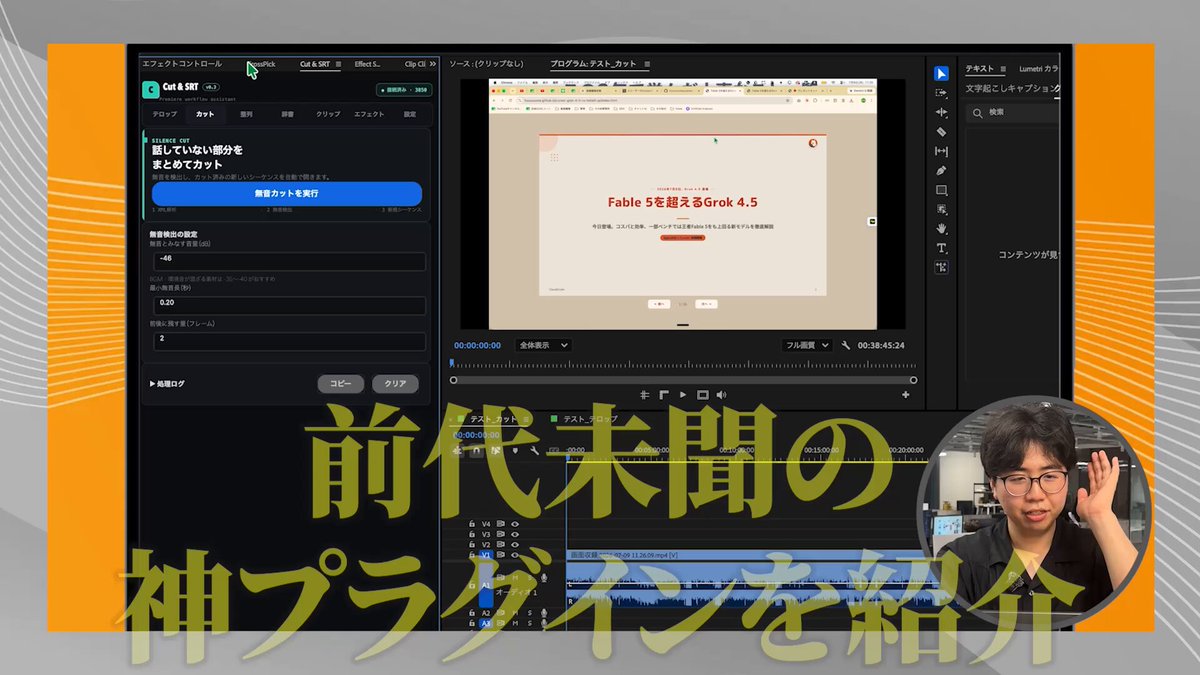Image resolution: width=1200 pixels, height=675 pixels.
Task: Open the 整列 tab in plugin
Action: click(246, 114)
